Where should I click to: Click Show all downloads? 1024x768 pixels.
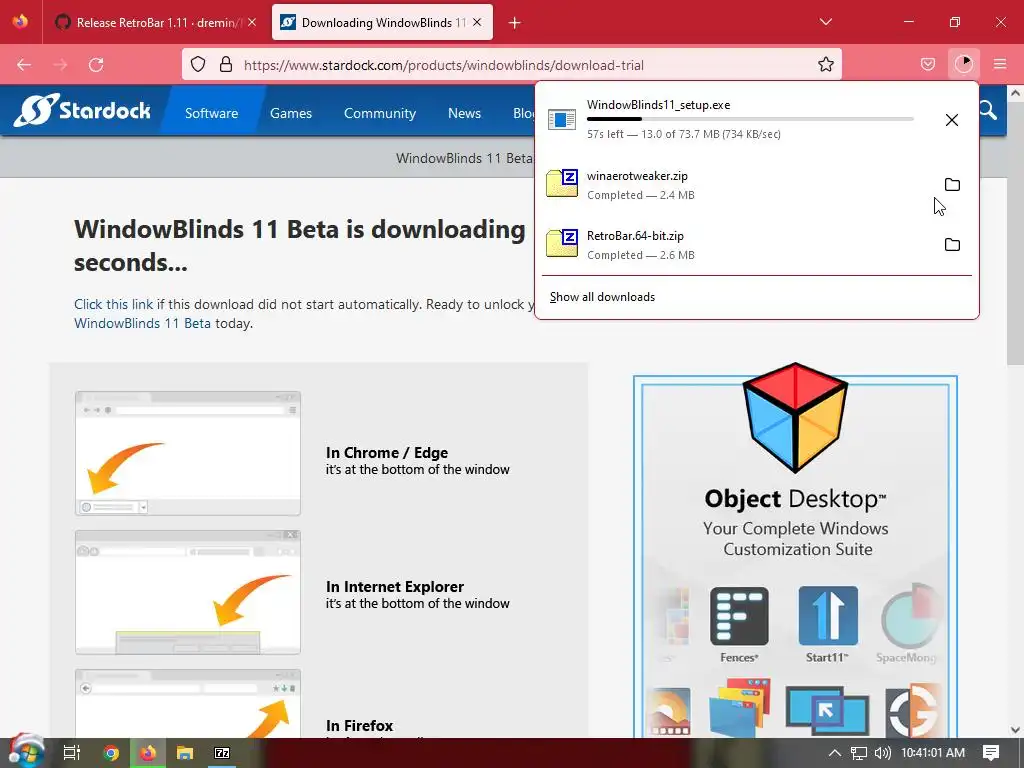(x=602, y=297)
